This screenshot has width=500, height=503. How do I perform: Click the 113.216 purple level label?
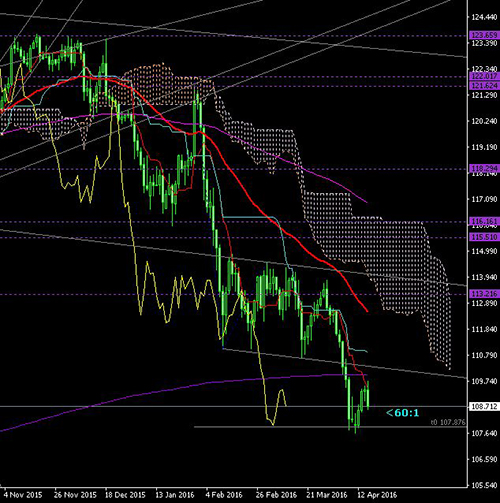(x=484, y=294)
